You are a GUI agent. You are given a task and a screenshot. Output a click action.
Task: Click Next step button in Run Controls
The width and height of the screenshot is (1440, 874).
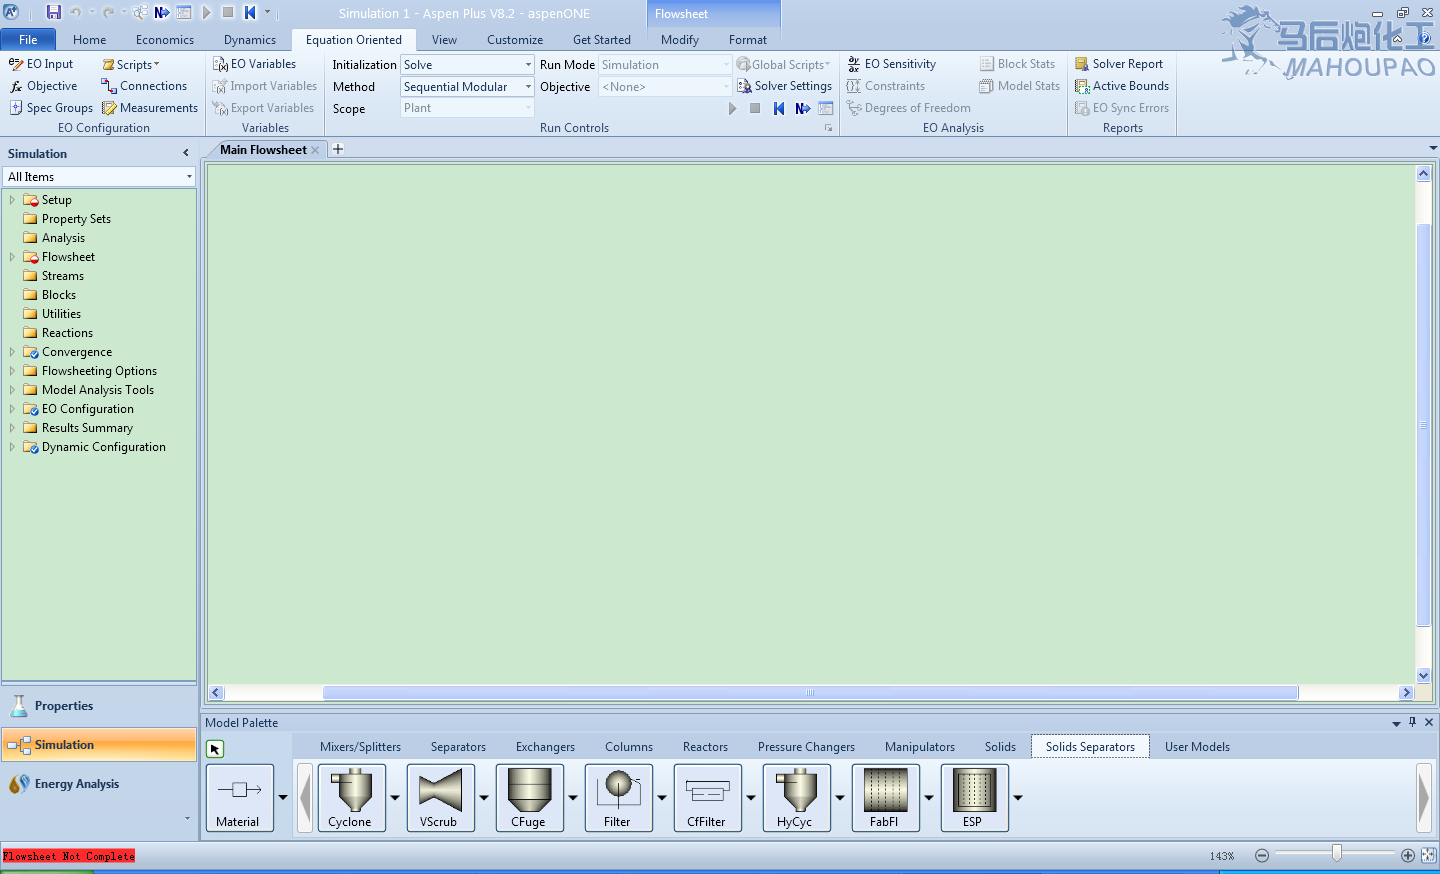(802, 108)
